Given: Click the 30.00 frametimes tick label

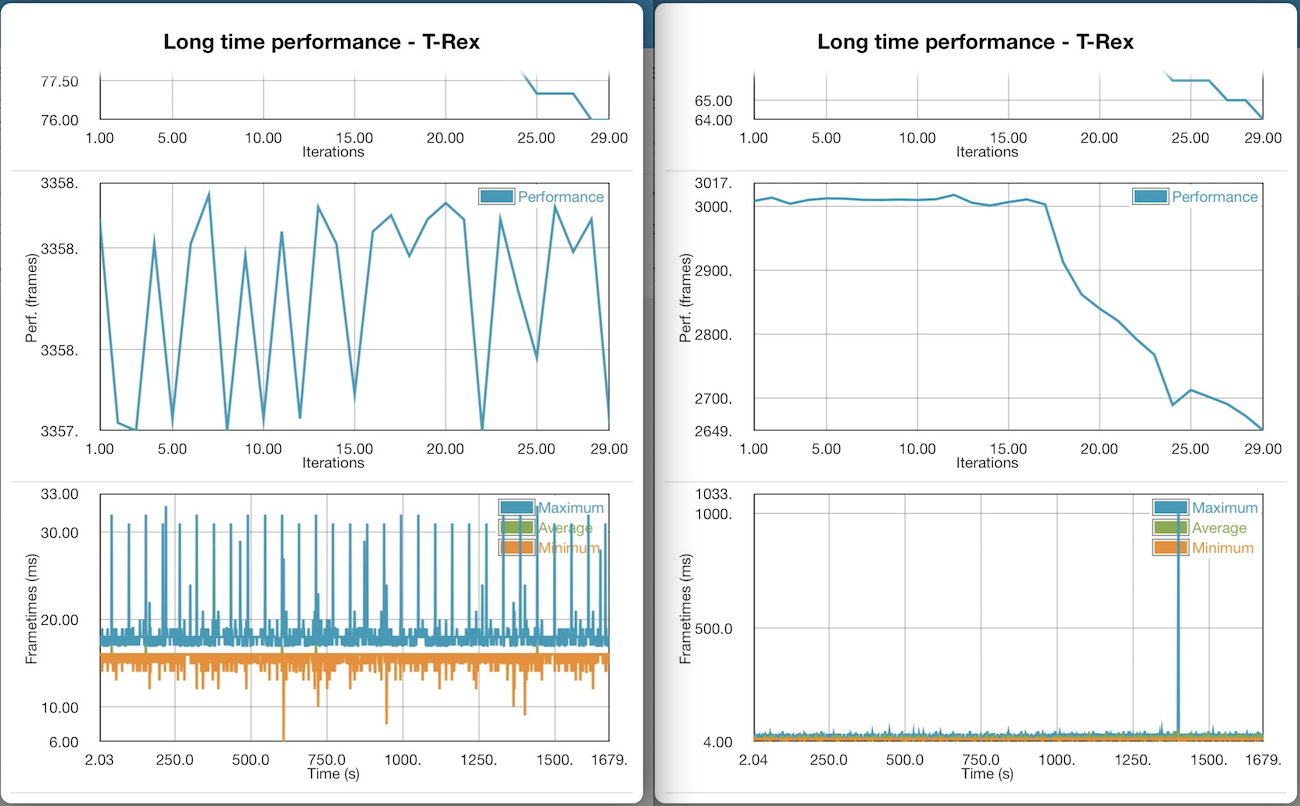Looking at the screenshot, I should tap(60, 533).
